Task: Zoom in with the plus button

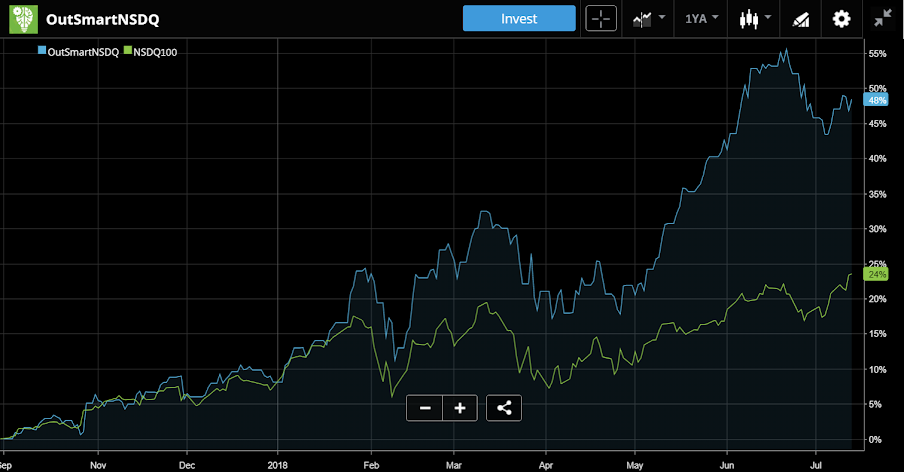Action: click(460, 408)
